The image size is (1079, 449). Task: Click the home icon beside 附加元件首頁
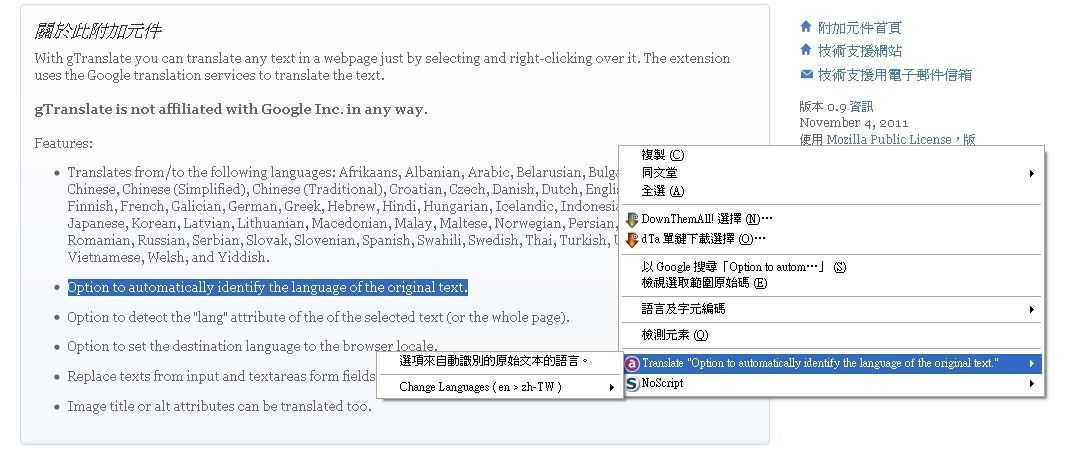click(806, 27)
